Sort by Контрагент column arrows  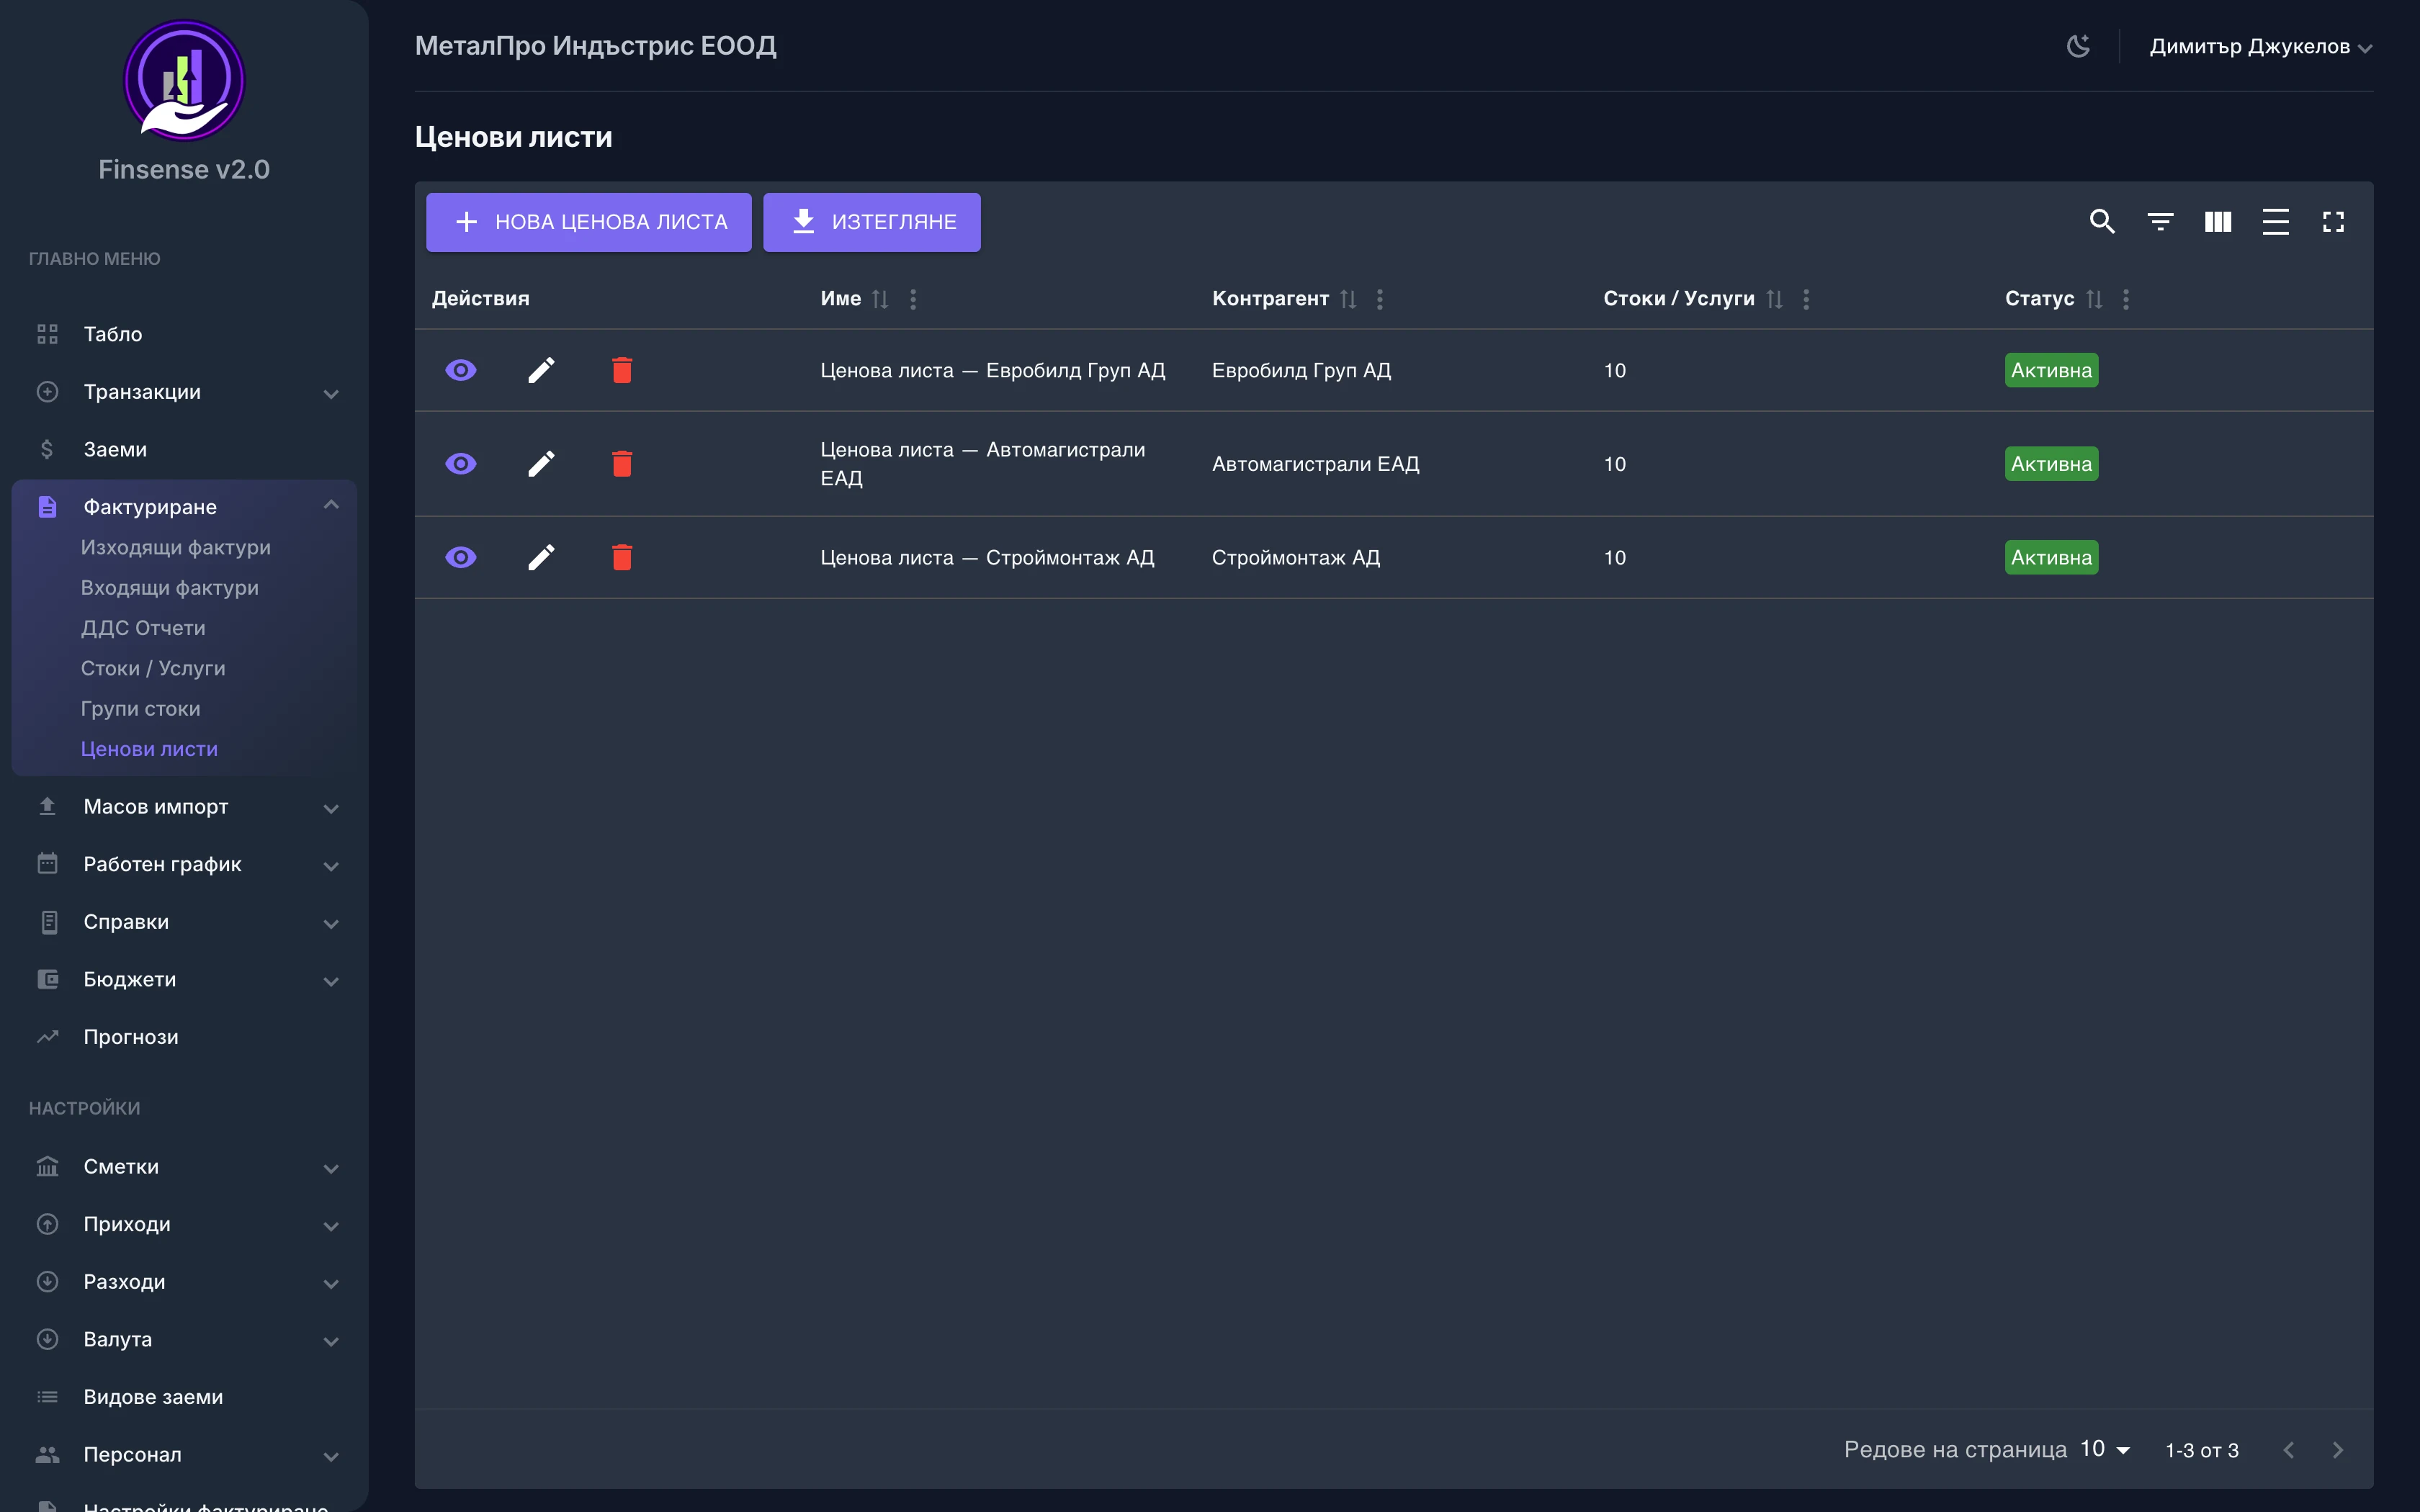click(1348, 299)
